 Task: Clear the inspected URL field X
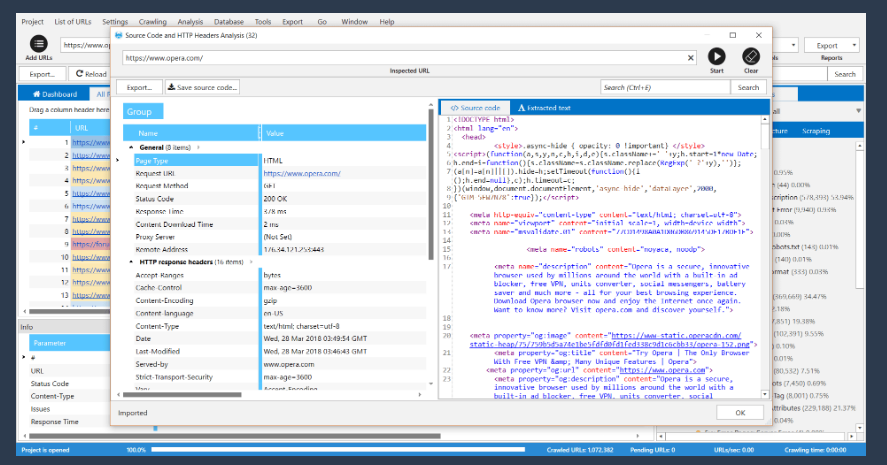coord(690,58)
